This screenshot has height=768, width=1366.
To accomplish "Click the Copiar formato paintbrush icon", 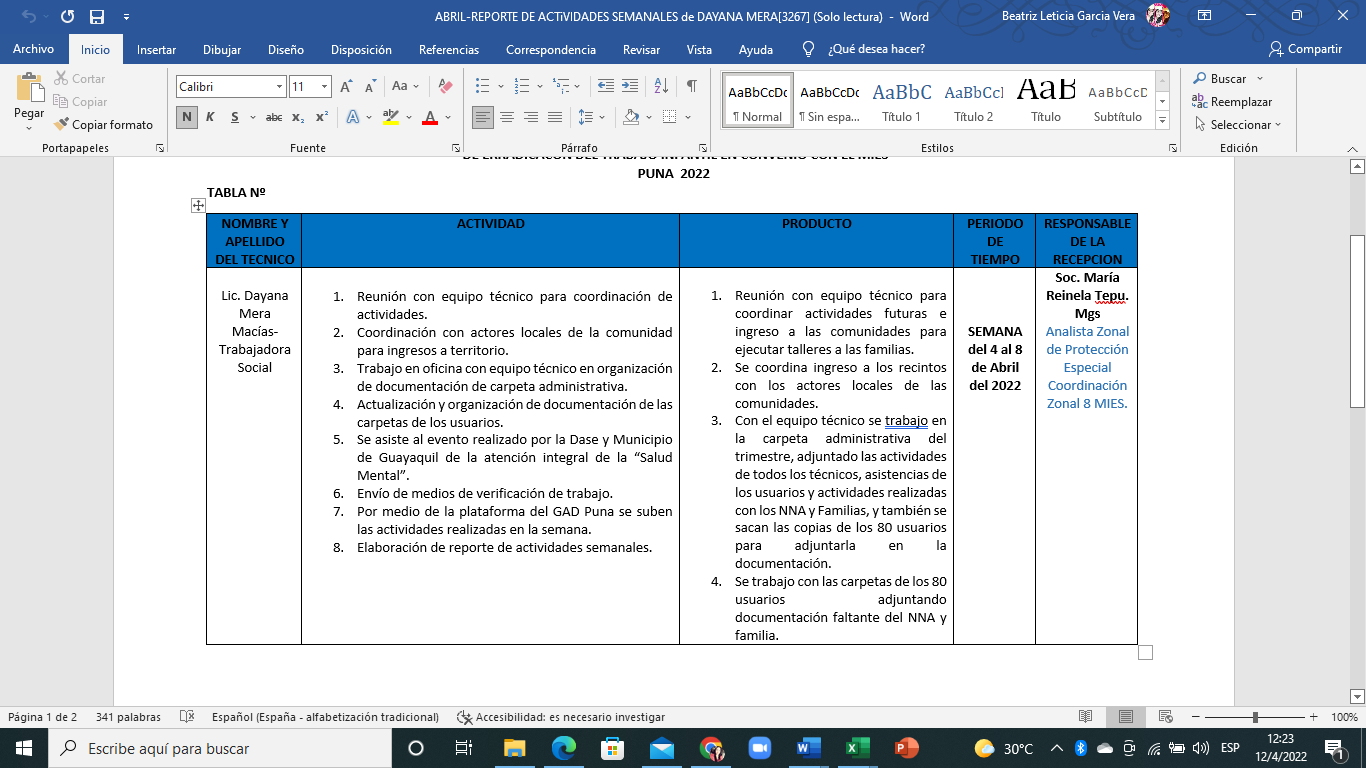I will [62, 125].
